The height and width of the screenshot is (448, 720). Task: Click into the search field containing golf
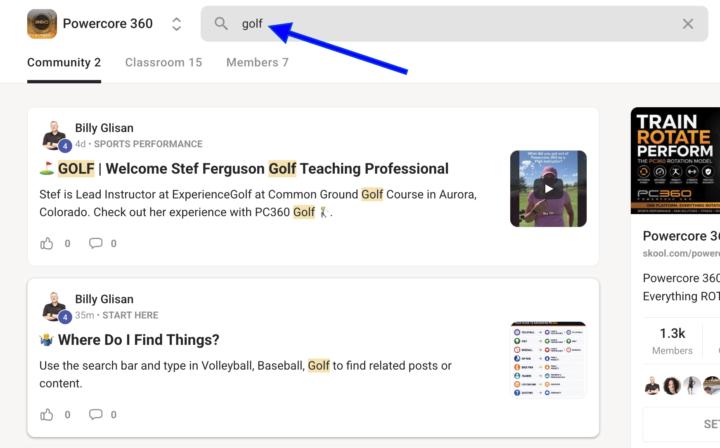pos(454,24)
